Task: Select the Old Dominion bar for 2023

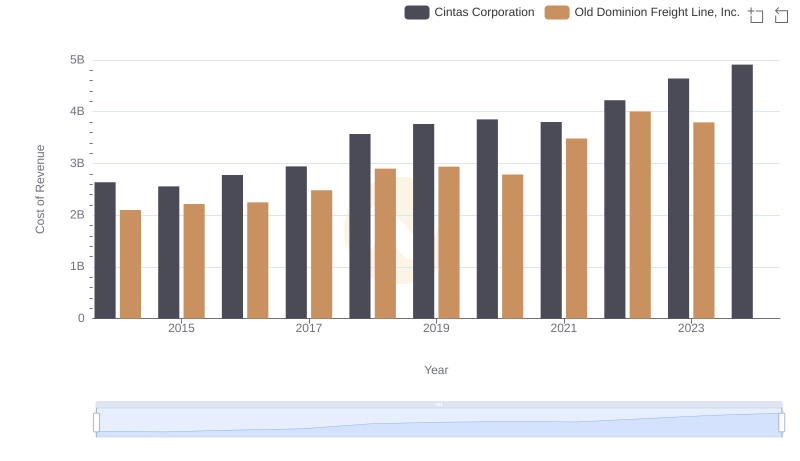Action: coord(704,220)
